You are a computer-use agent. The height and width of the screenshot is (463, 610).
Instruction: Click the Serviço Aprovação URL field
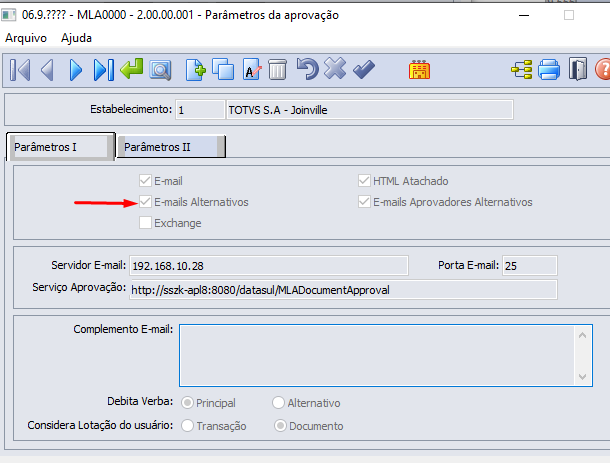click(344, 289)
